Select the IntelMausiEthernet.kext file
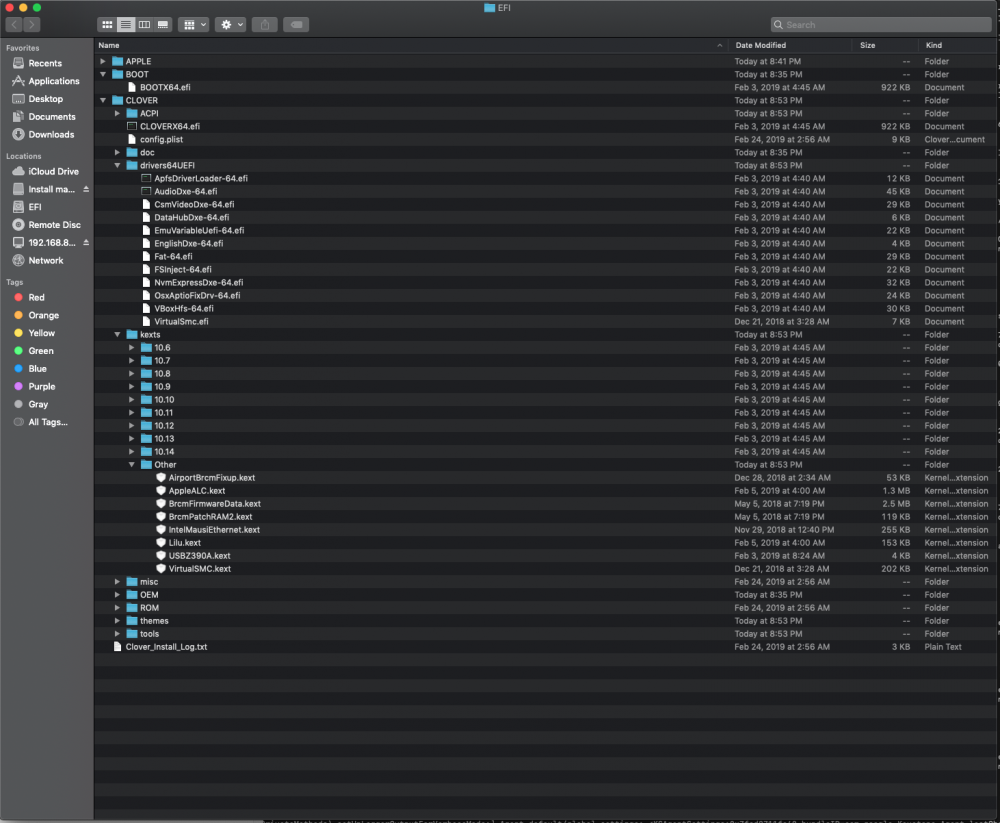This screenshot has height=823, width=1000. pos(214,530)
